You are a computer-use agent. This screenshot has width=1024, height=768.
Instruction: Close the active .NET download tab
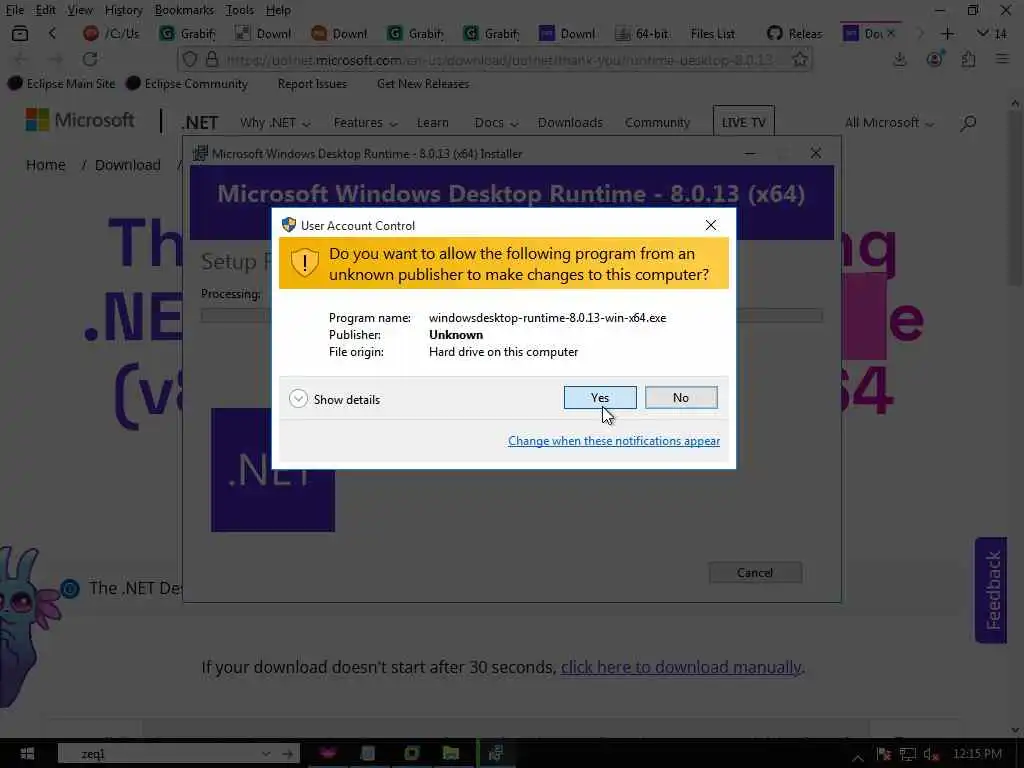tap(891, 33)
